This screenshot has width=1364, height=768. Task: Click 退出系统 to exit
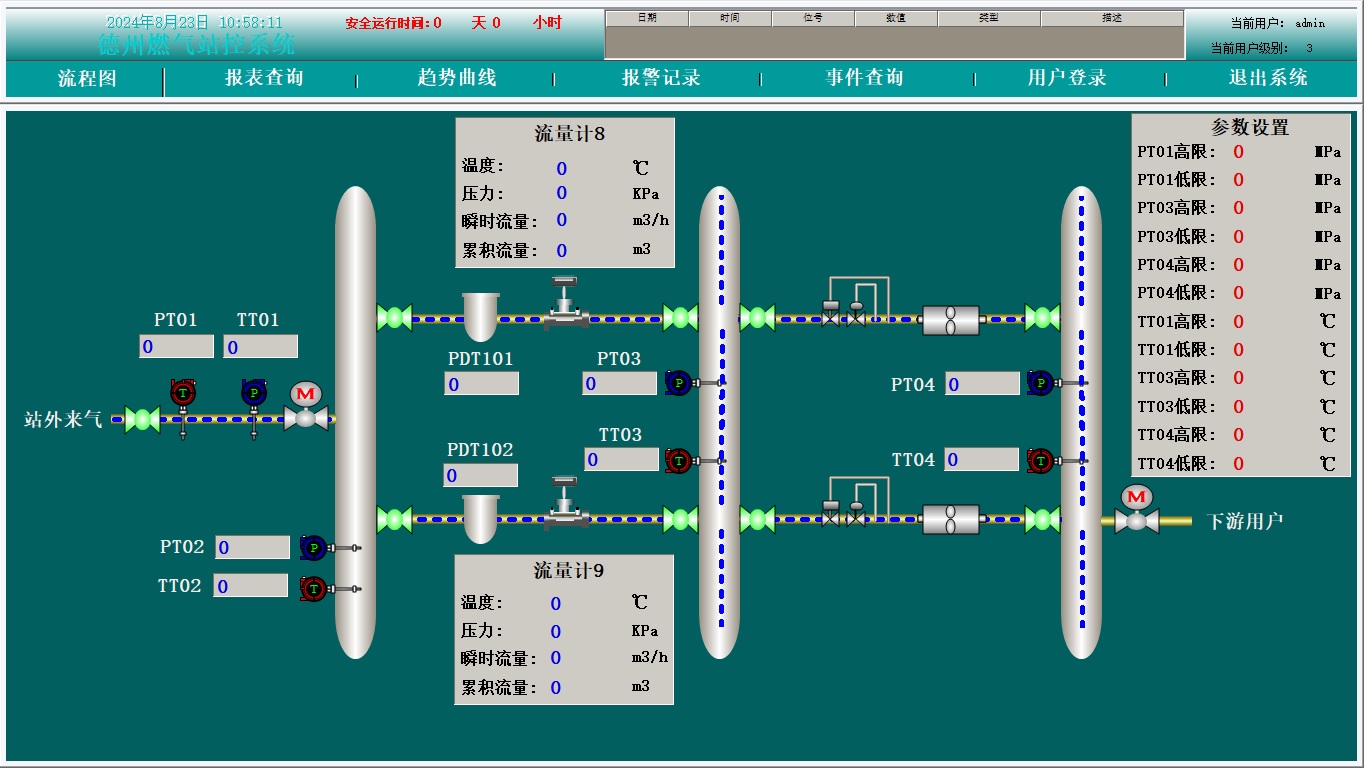(1268, 78)
